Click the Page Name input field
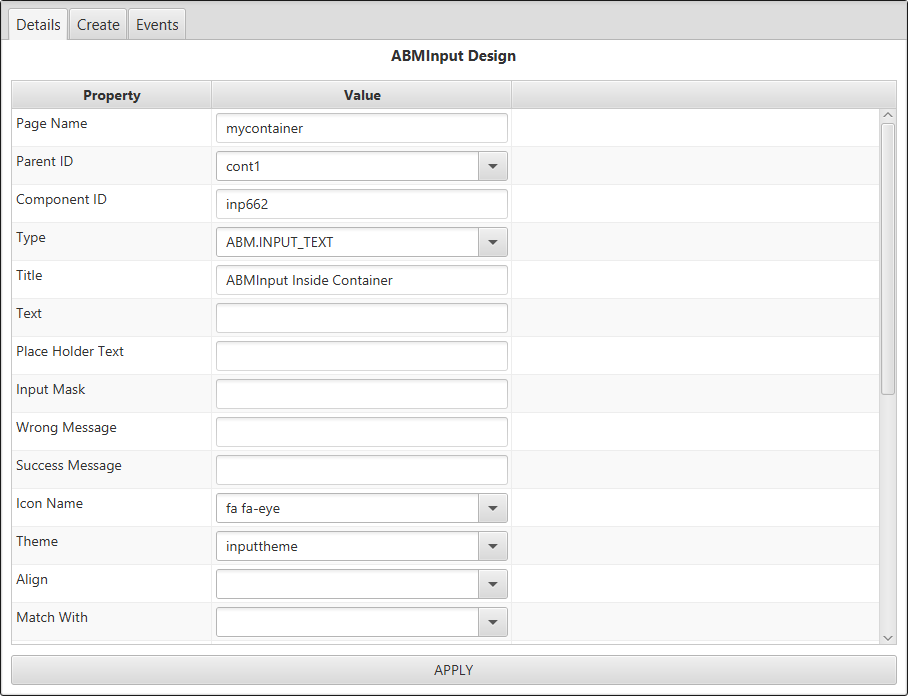The image size is (908, 696). point(361,128)
